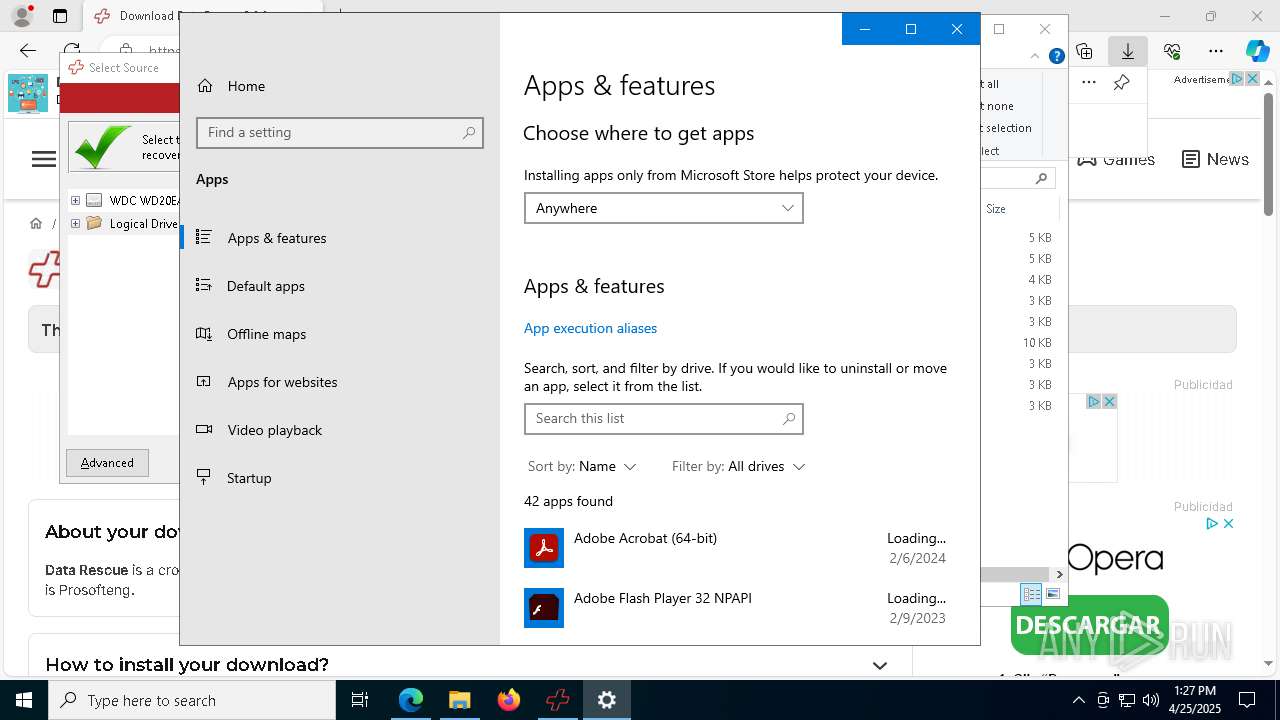Image resolution: width=1280 pixels, height=720 pixels.
Task: Open Edge tab actions menu icon
Action: click(x=60, y=16)
